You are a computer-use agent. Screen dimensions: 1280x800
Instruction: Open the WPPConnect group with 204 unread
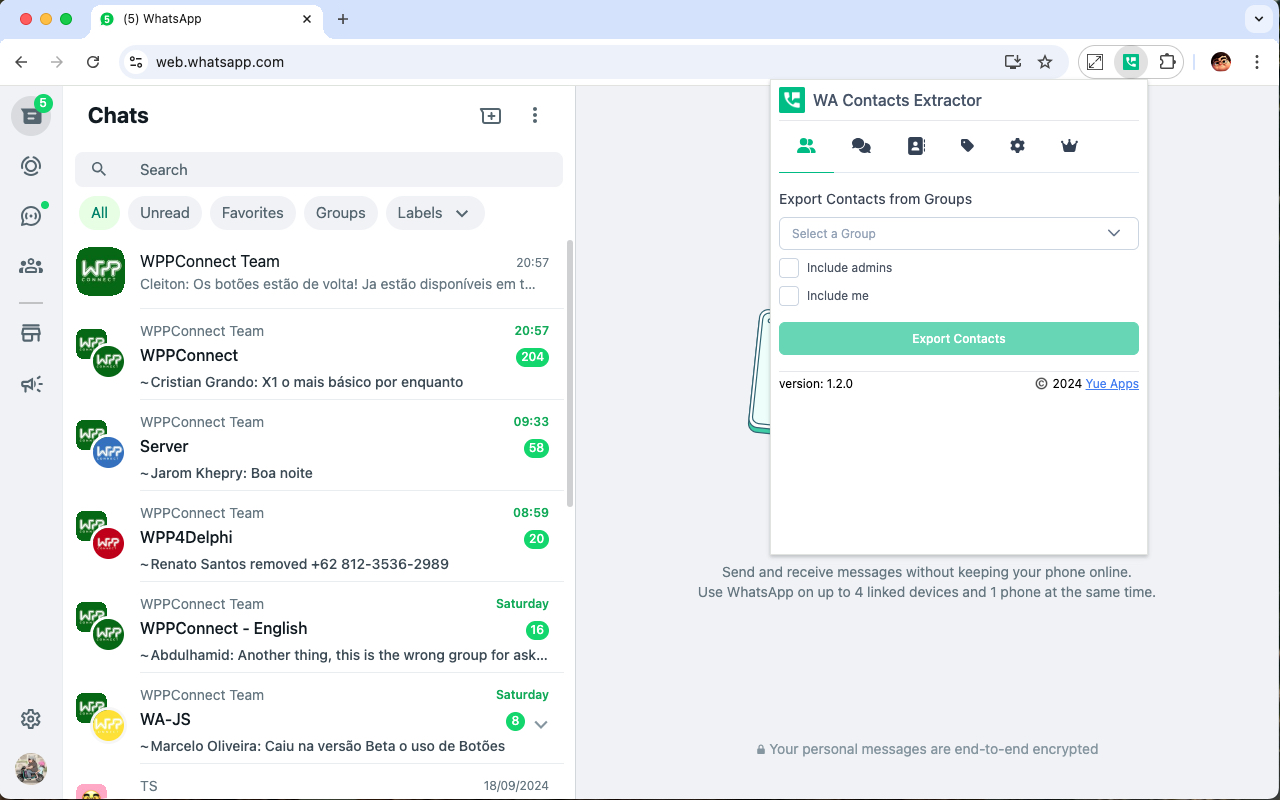(x=319, y=355)
